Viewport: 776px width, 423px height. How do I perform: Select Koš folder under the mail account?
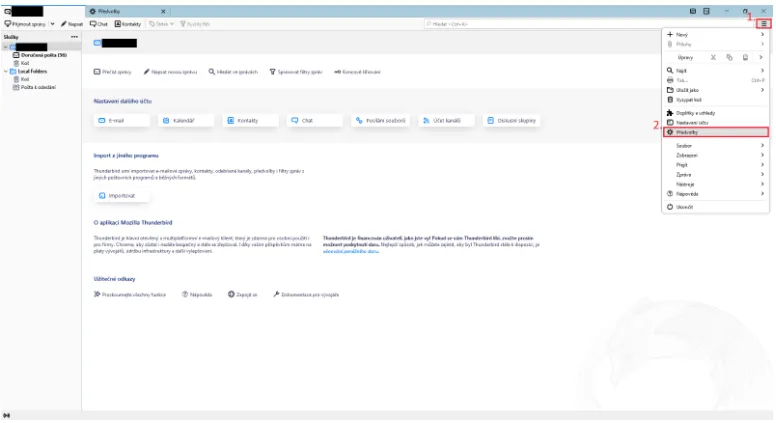pos(21,63)
